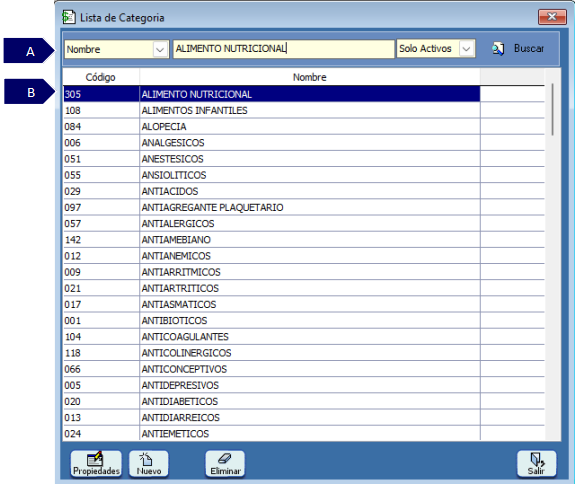Expand the Solo Activos filter dropdown
This screenshot has width=576, height=485.
pos(466,48)
